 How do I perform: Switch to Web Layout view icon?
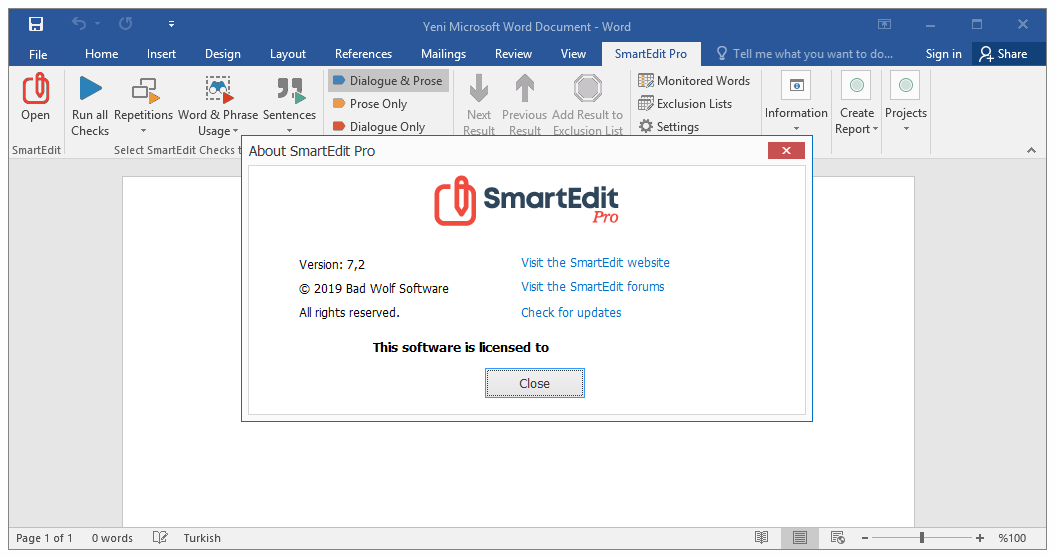point(838,537)
